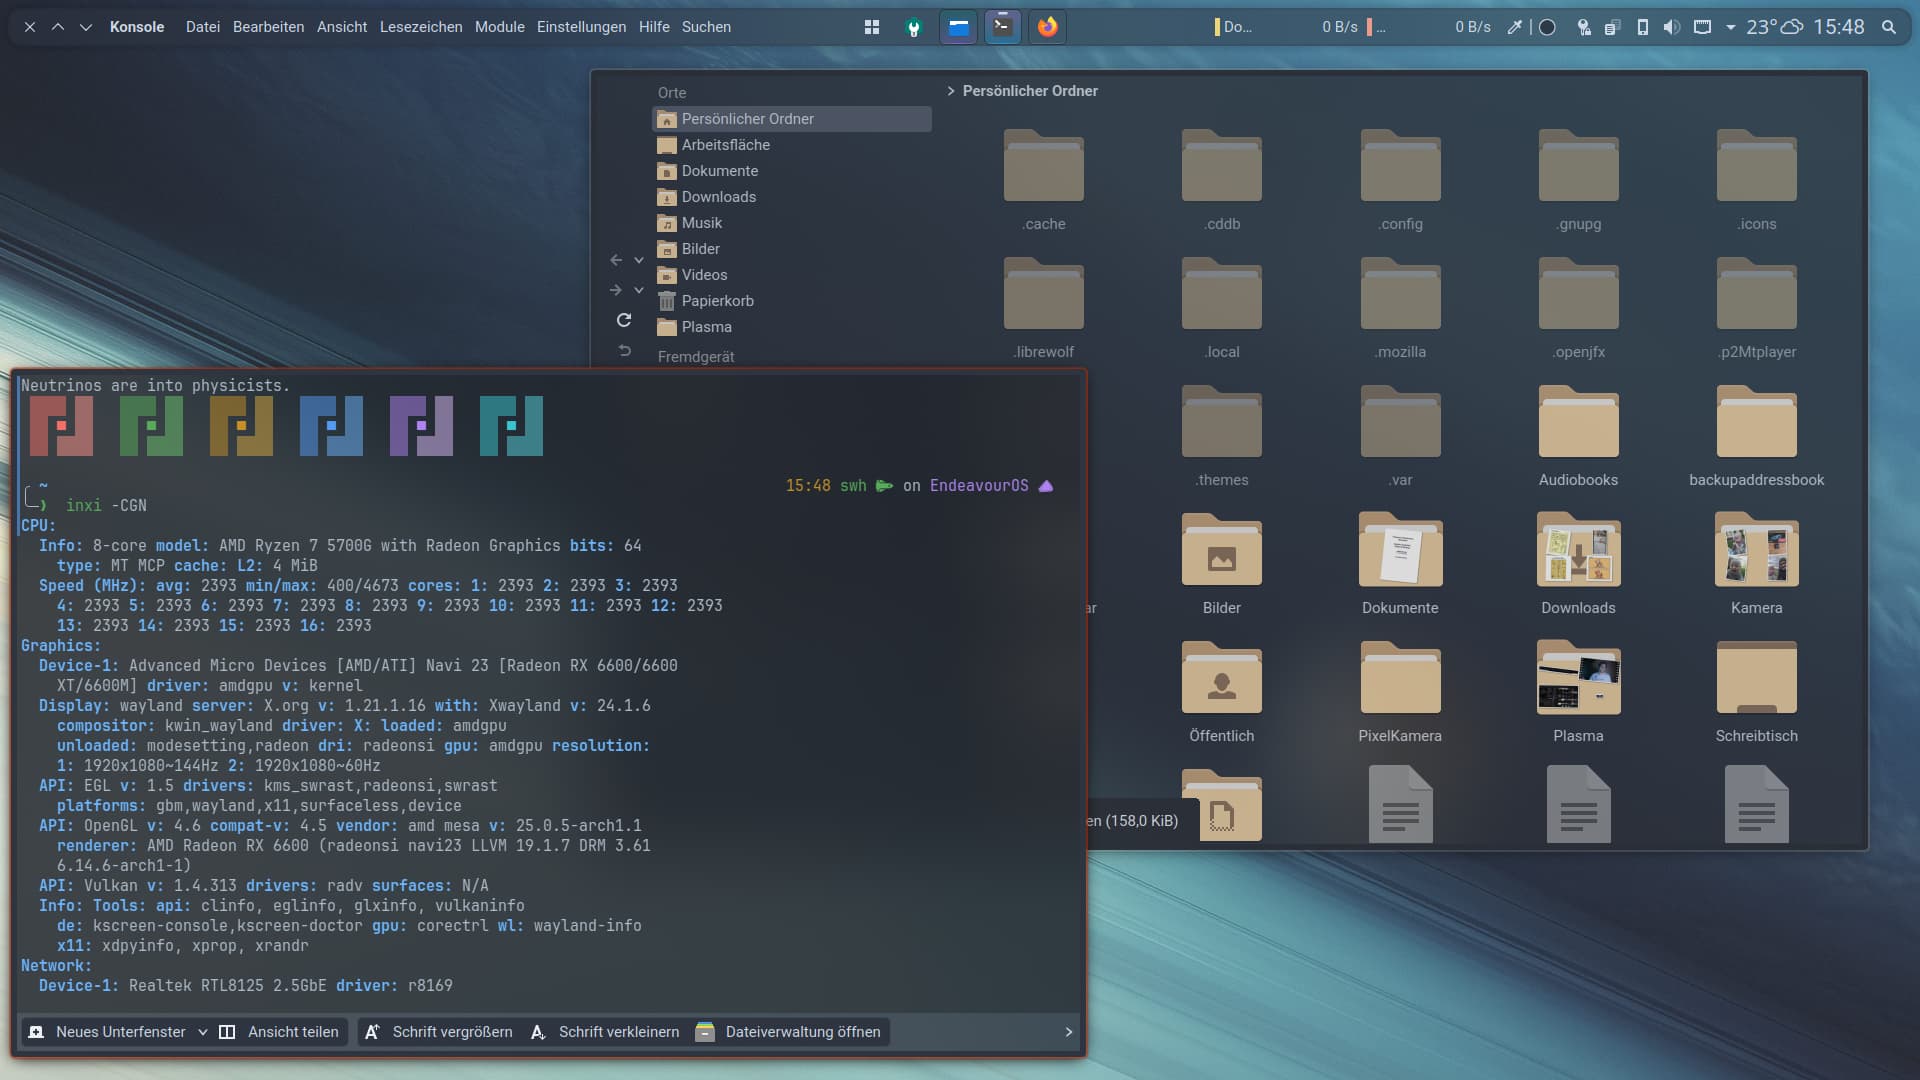
Task: Activate the Konsole taskbar icon
Action: tap(1002, 27)
